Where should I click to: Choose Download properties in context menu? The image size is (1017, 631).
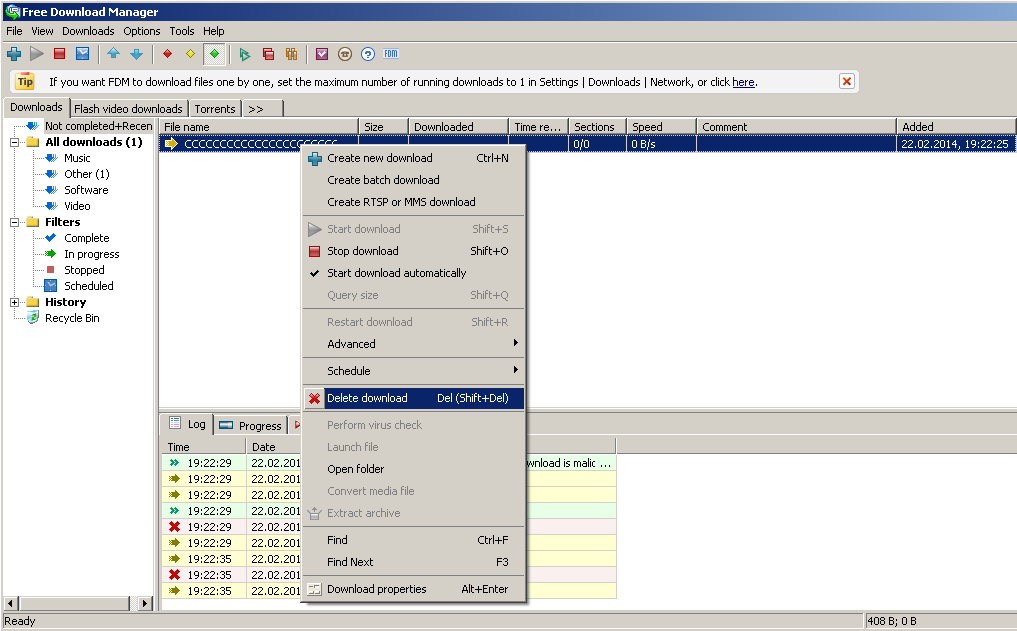413,589
